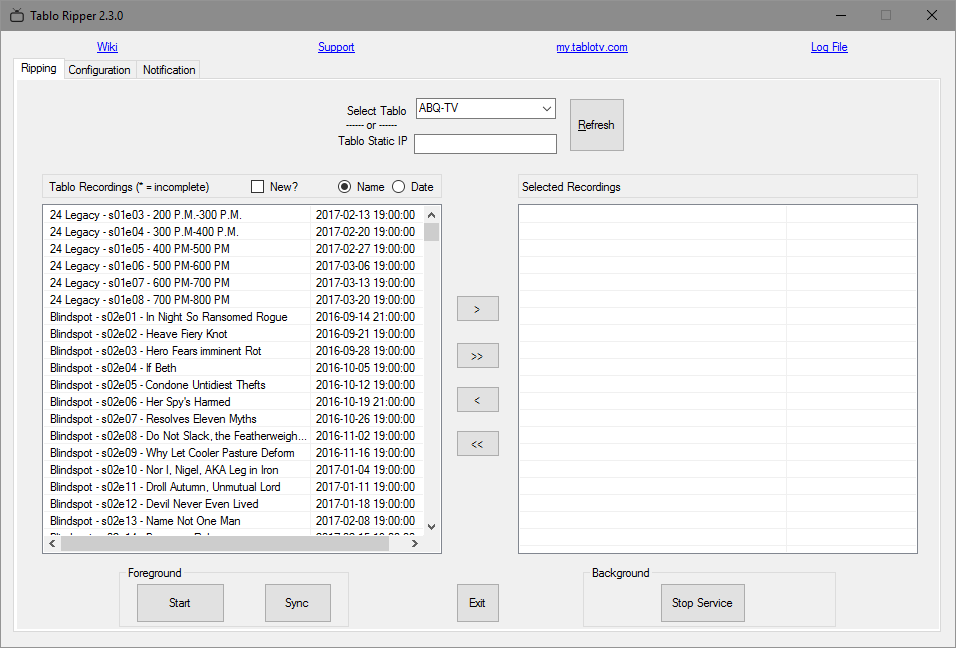This screenshot has height=648, width=956.
Task: Click the < button to remove selected recording
Action: [x=477, y=399]
